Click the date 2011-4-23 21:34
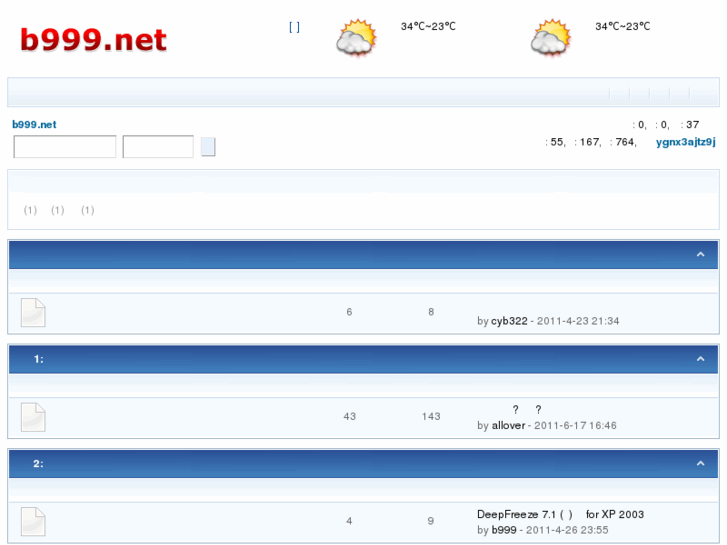Screen dimensions: 727x545 pos(578,321)
